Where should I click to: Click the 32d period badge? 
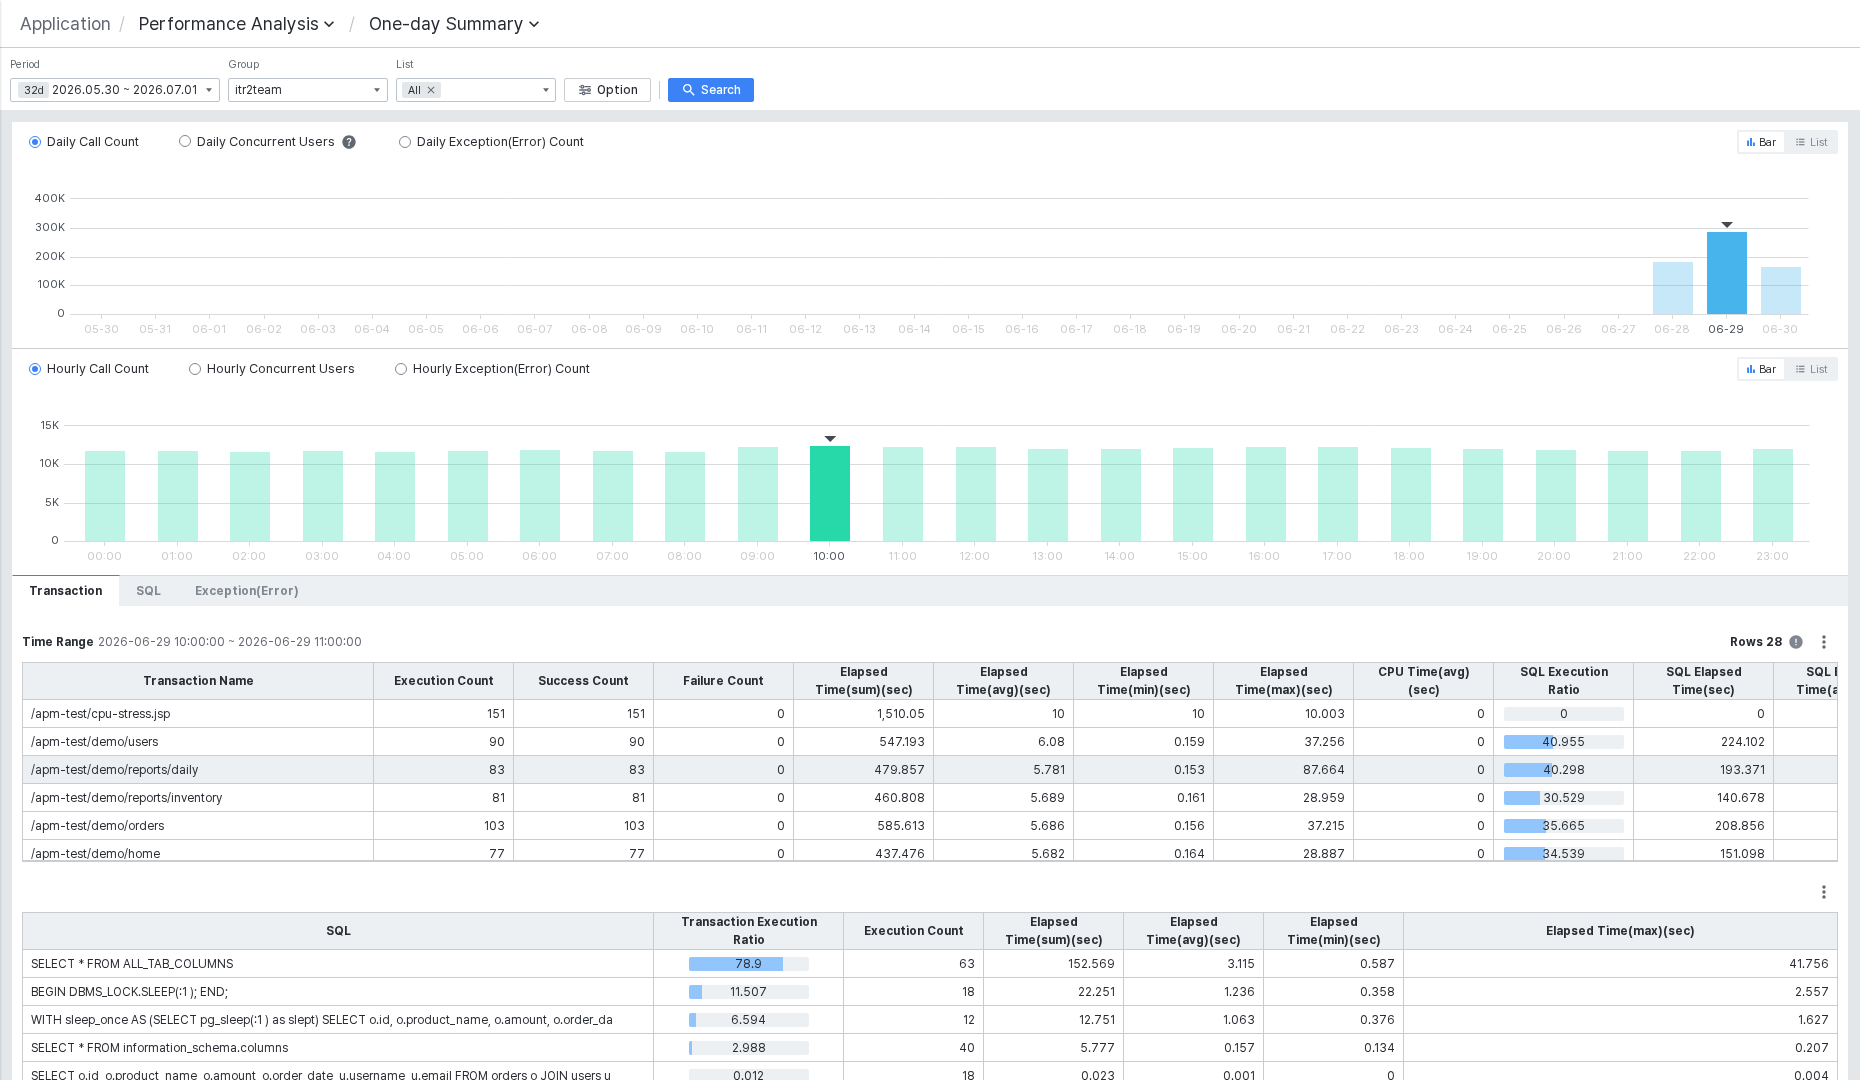click(34, 90)
